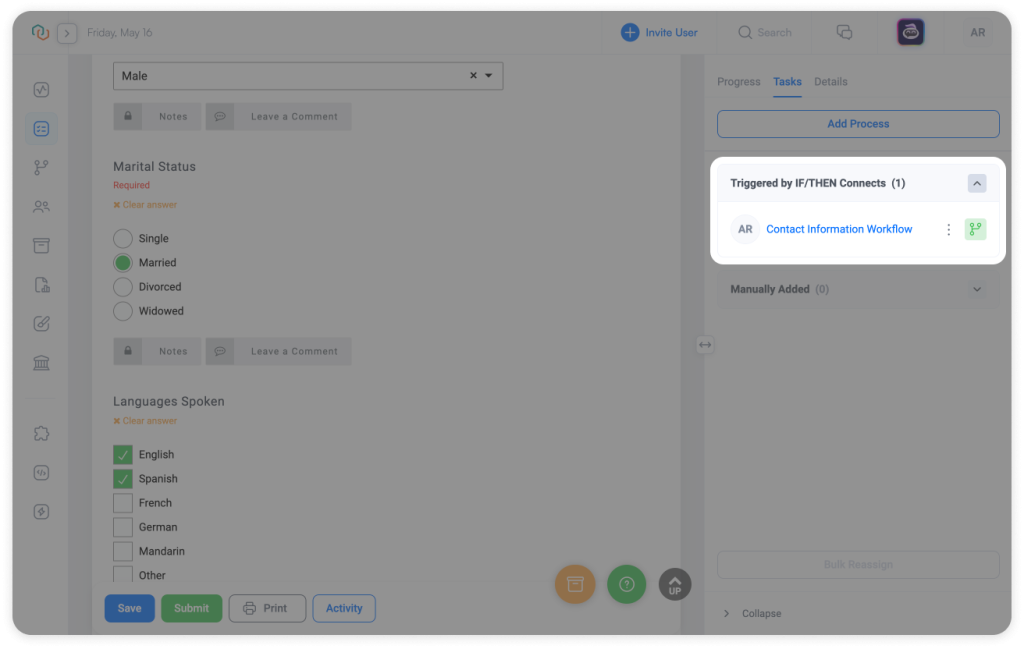Image resolution: width=1024 pixels, height=649 pixels.
Task: Open the activity pulse icon in sidebar
Action: (x=41, y=89)
